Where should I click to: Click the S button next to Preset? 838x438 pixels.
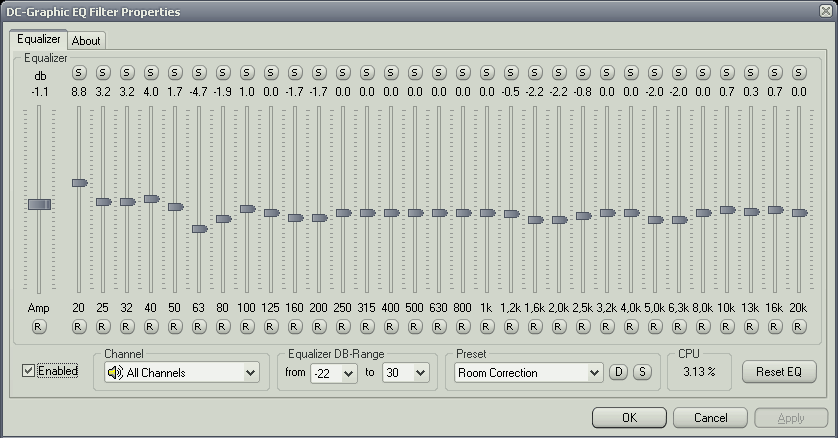[641, 373]
